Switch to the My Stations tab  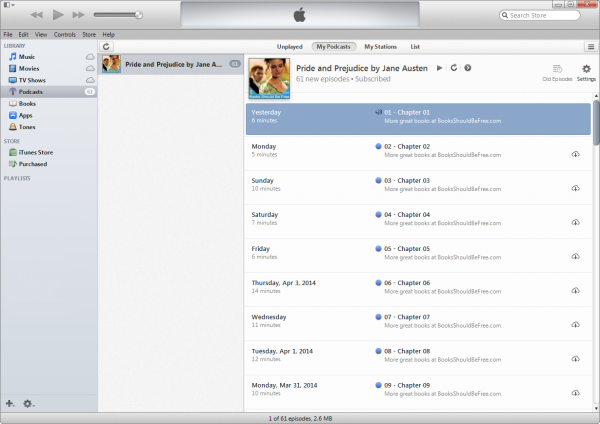click(380, 47)
